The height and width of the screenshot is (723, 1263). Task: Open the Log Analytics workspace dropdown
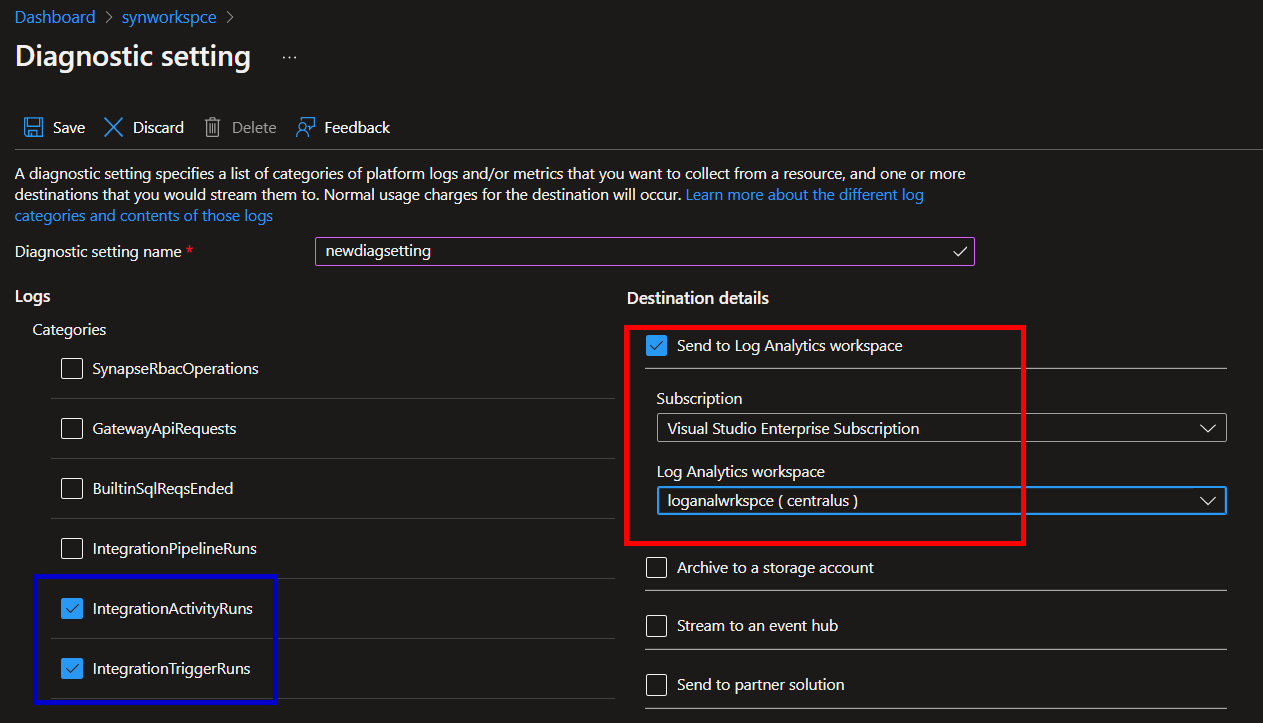point(940,501)
